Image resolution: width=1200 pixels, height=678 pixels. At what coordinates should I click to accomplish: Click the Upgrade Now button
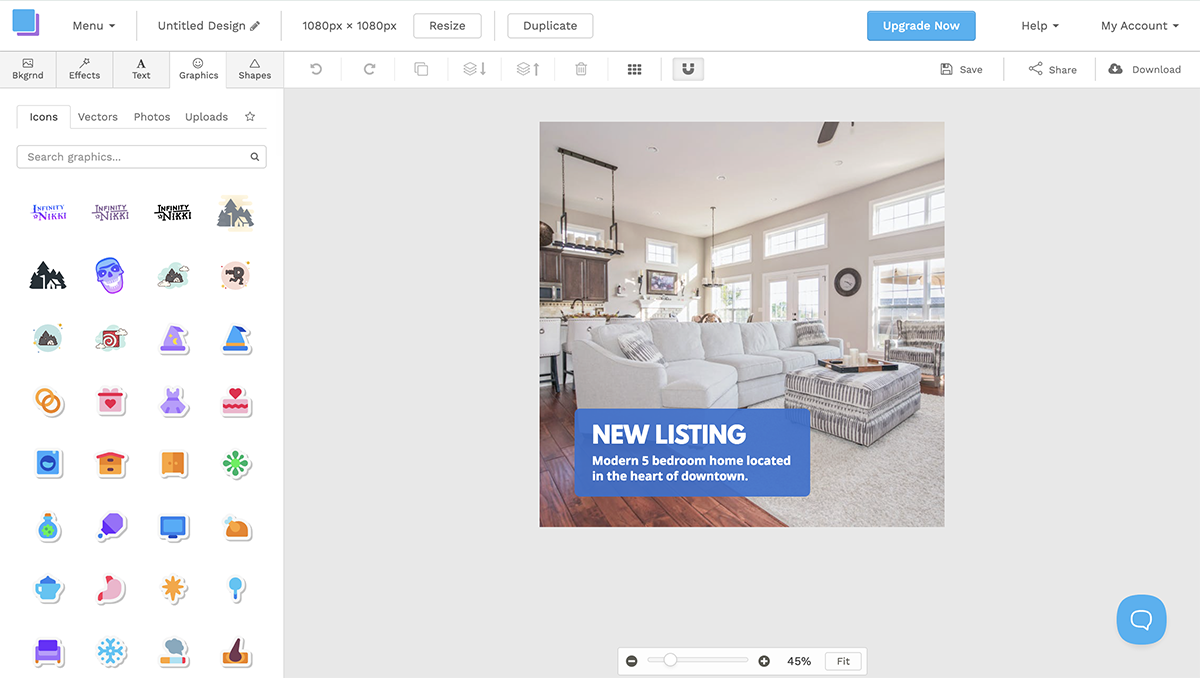pyautogui.click(x=921, y=26)
